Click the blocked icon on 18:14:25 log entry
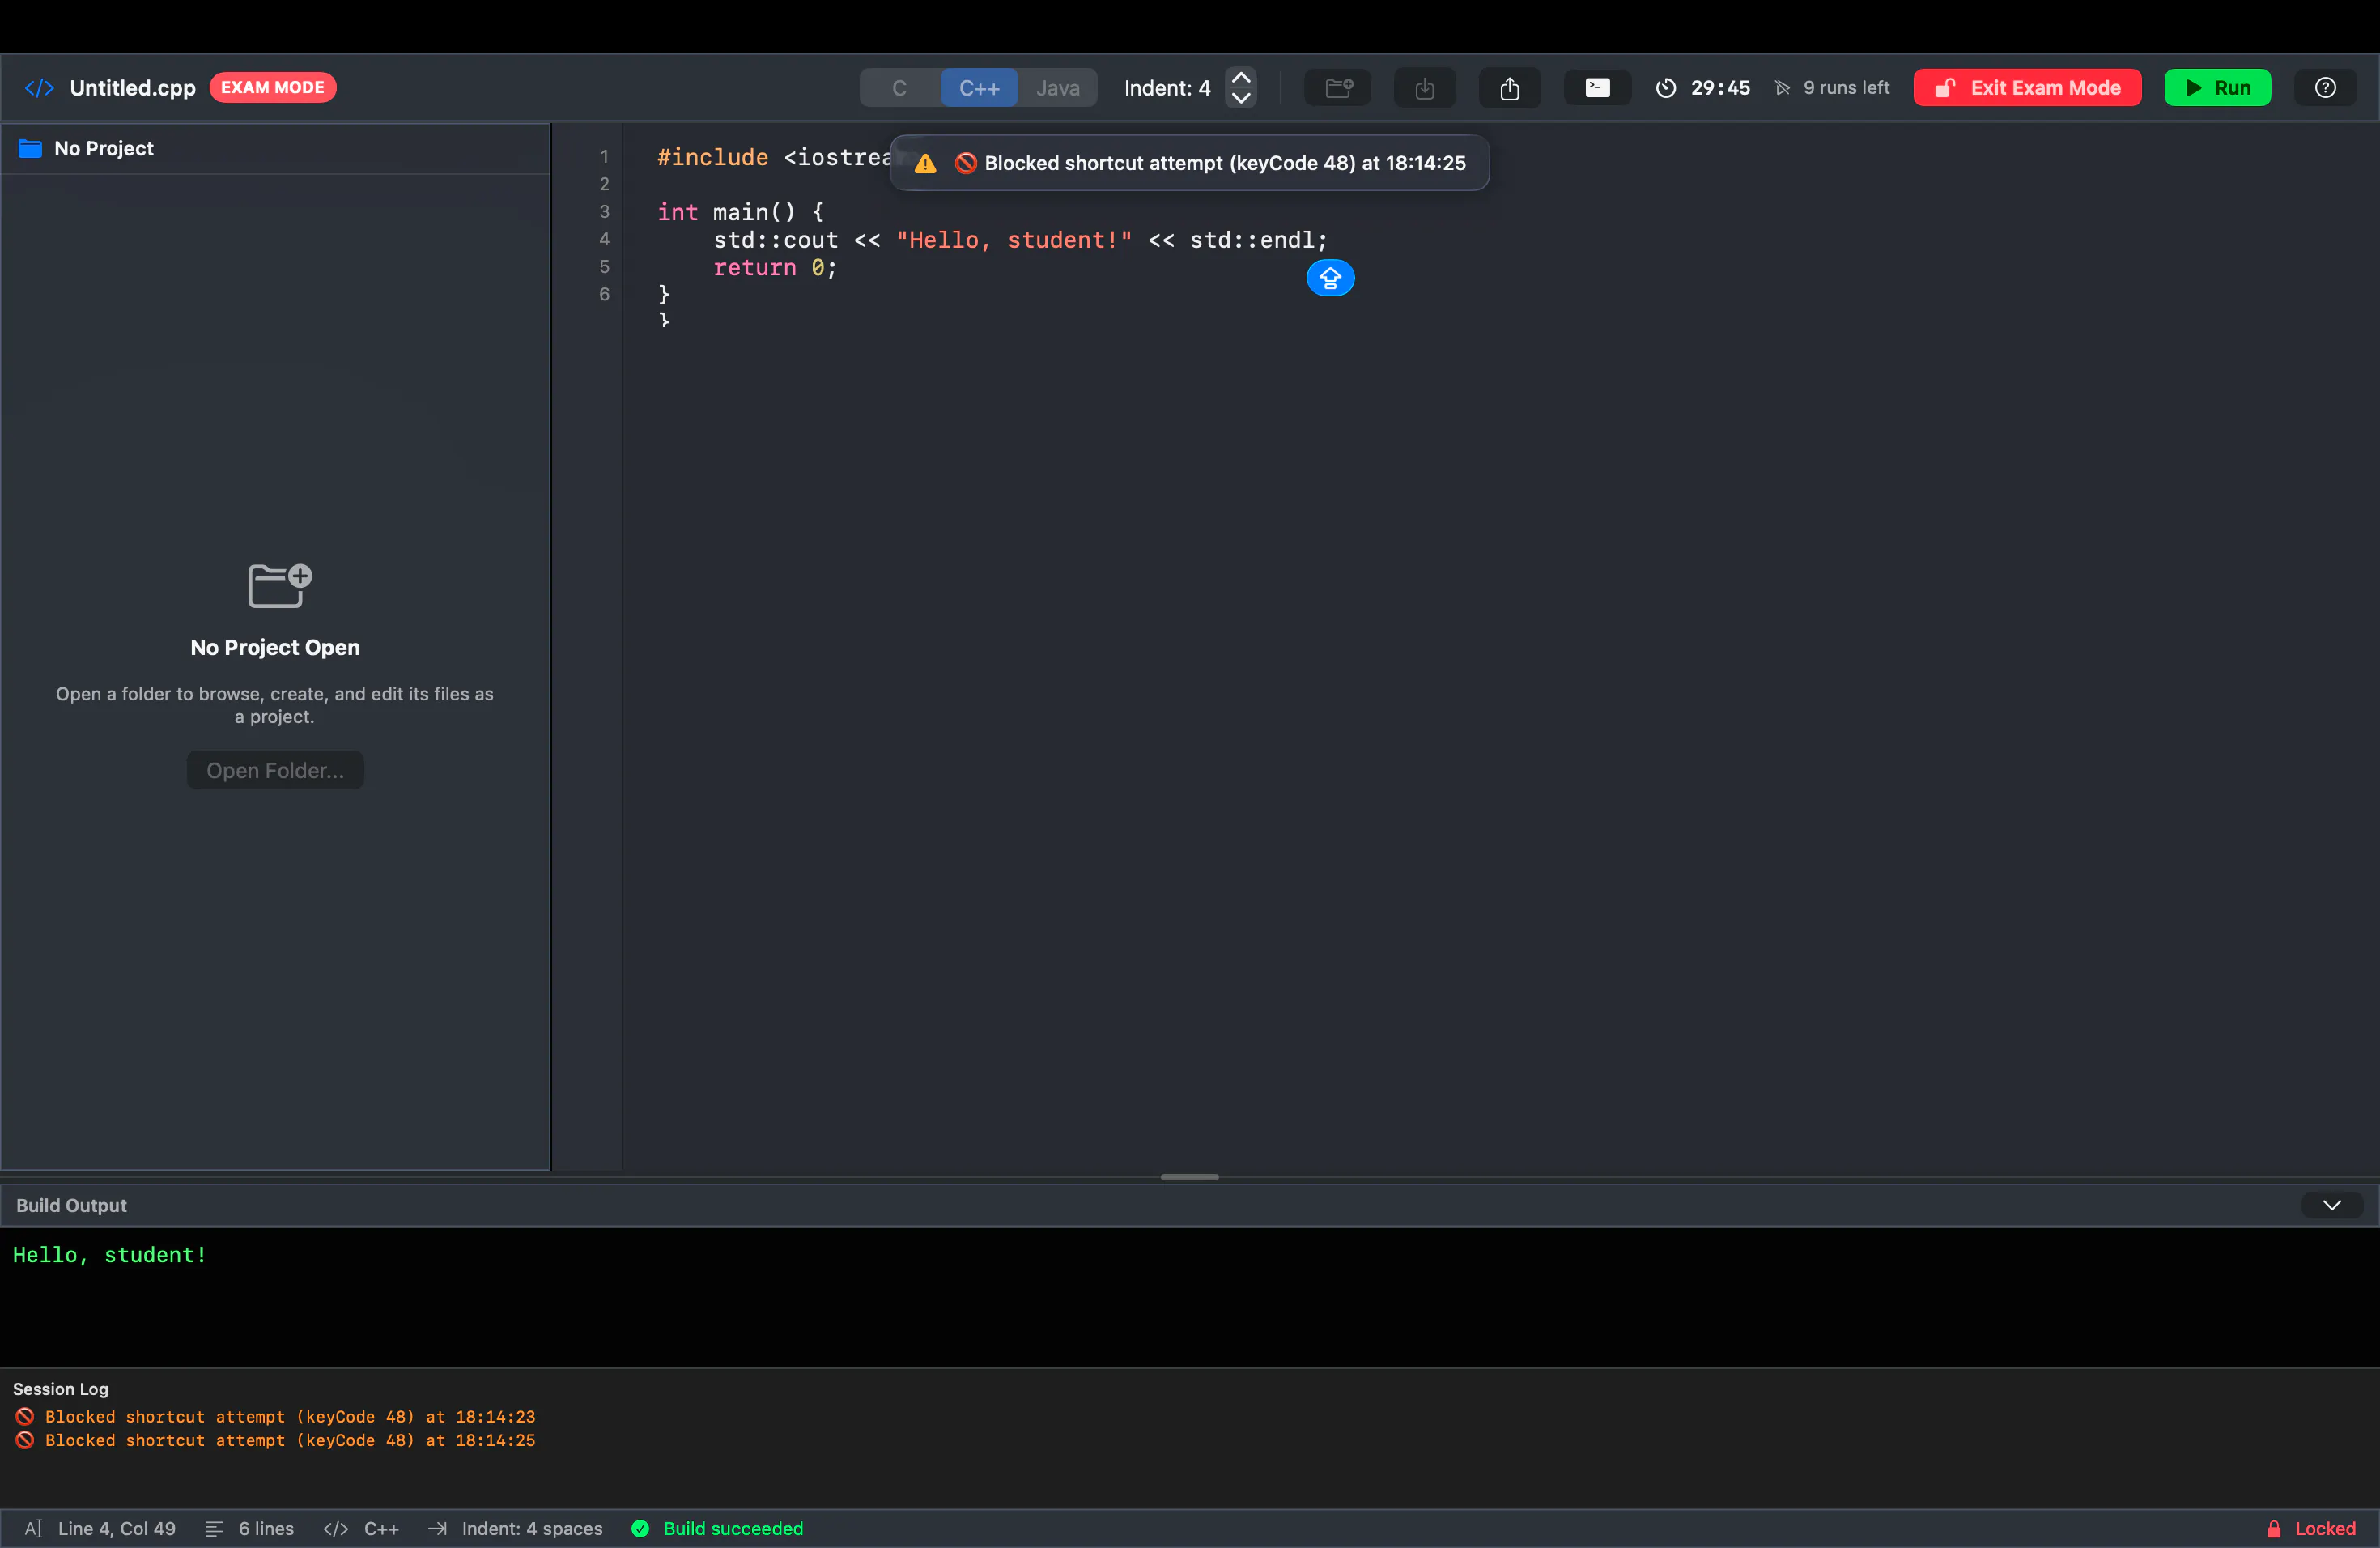Screen dimensions: 2380x1548 pos(24,1440)
